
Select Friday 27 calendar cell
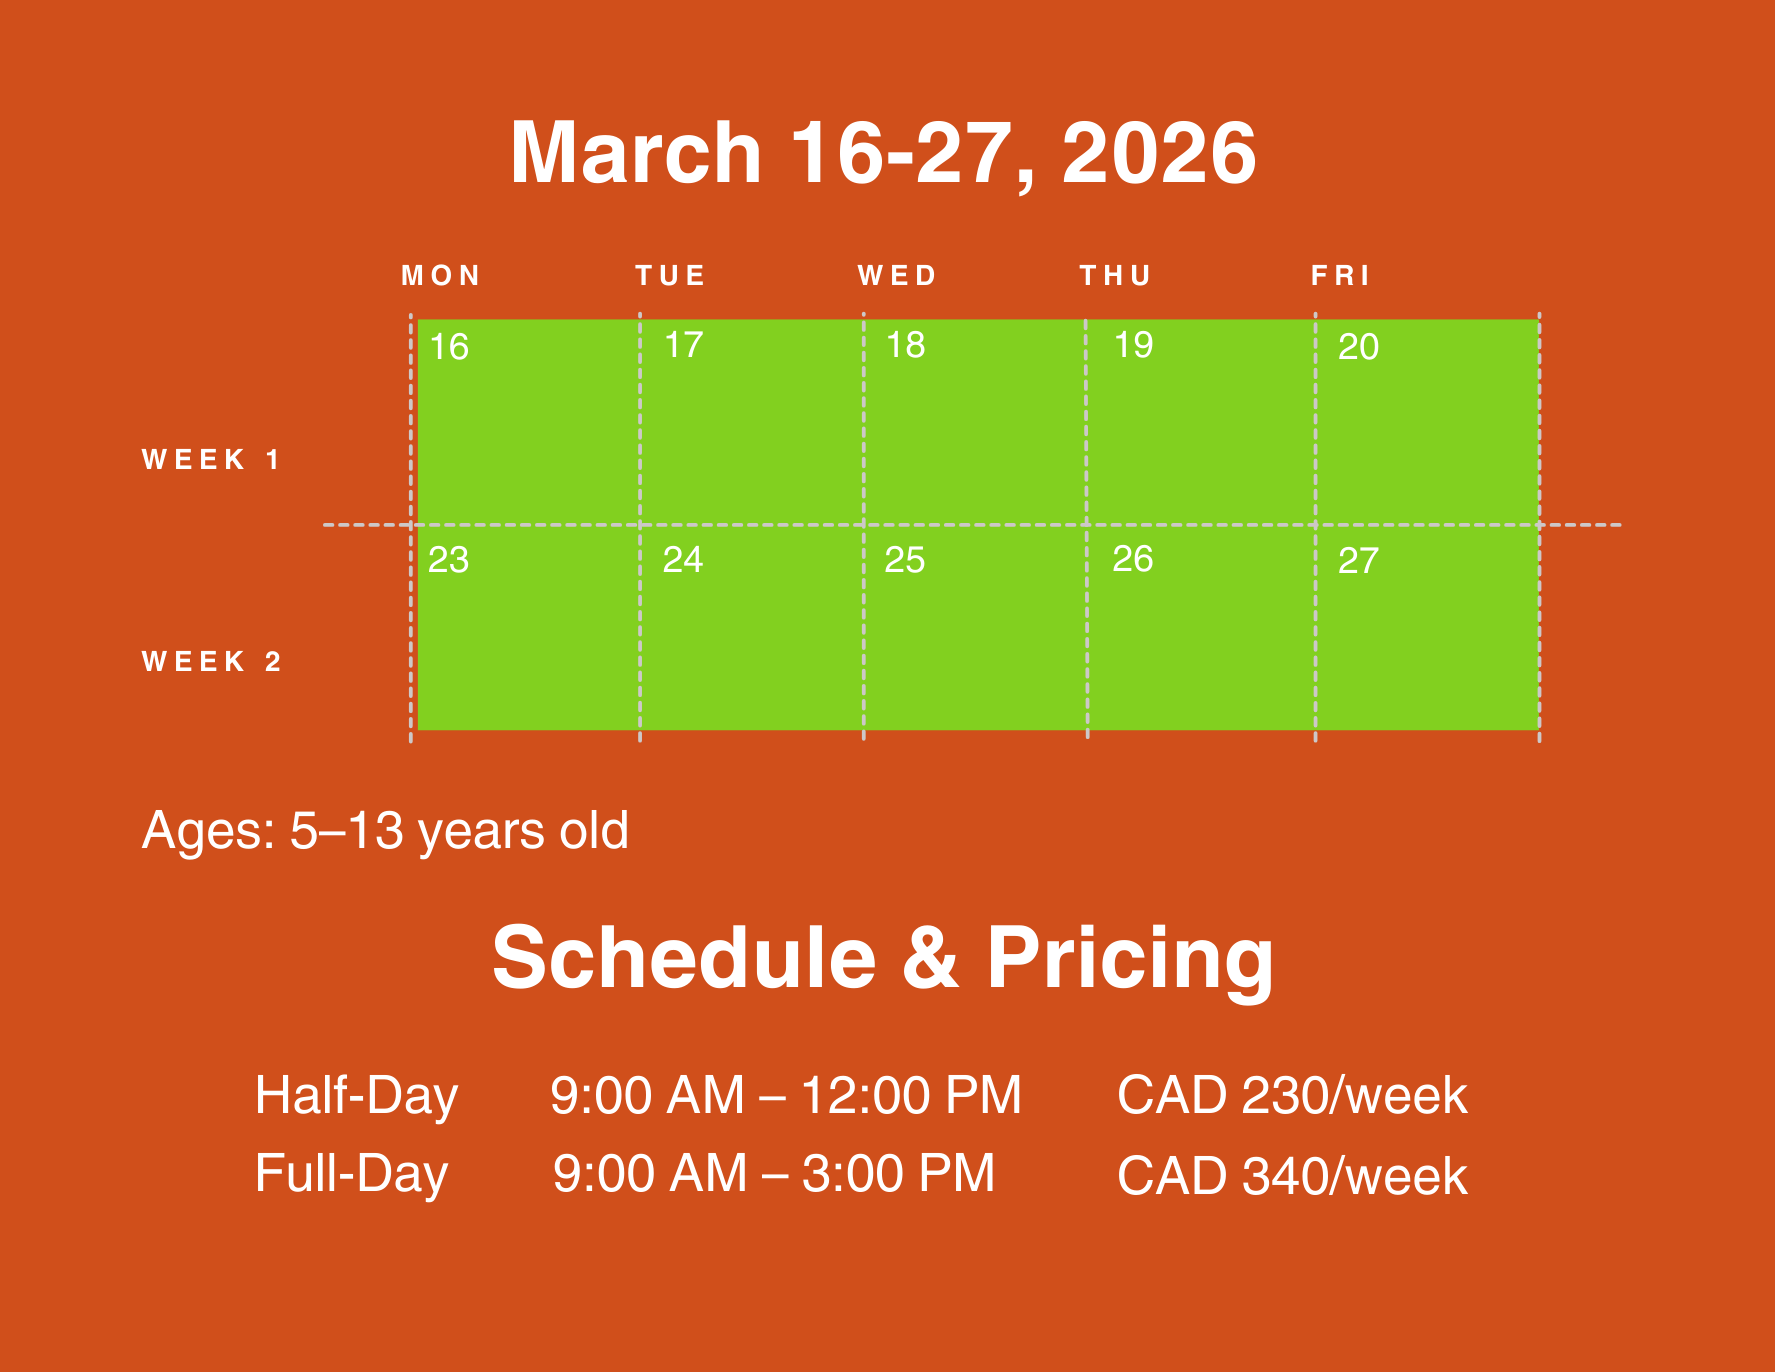click(x=1427, y=628)
